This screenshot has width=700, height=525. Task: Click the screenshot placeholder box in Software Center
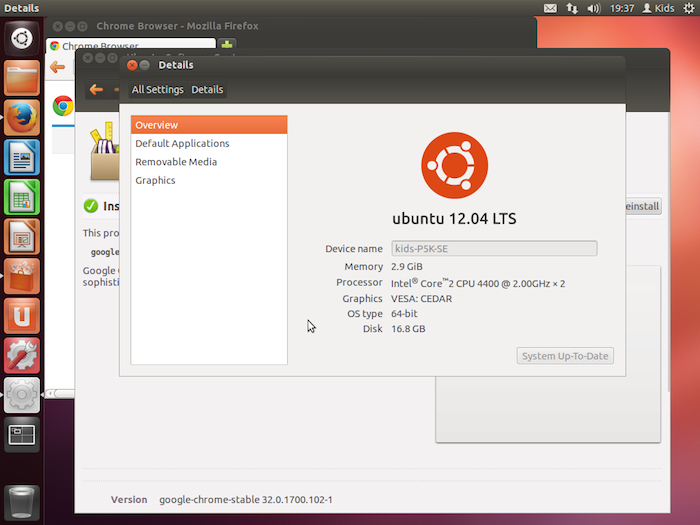(x=548, y=409)
